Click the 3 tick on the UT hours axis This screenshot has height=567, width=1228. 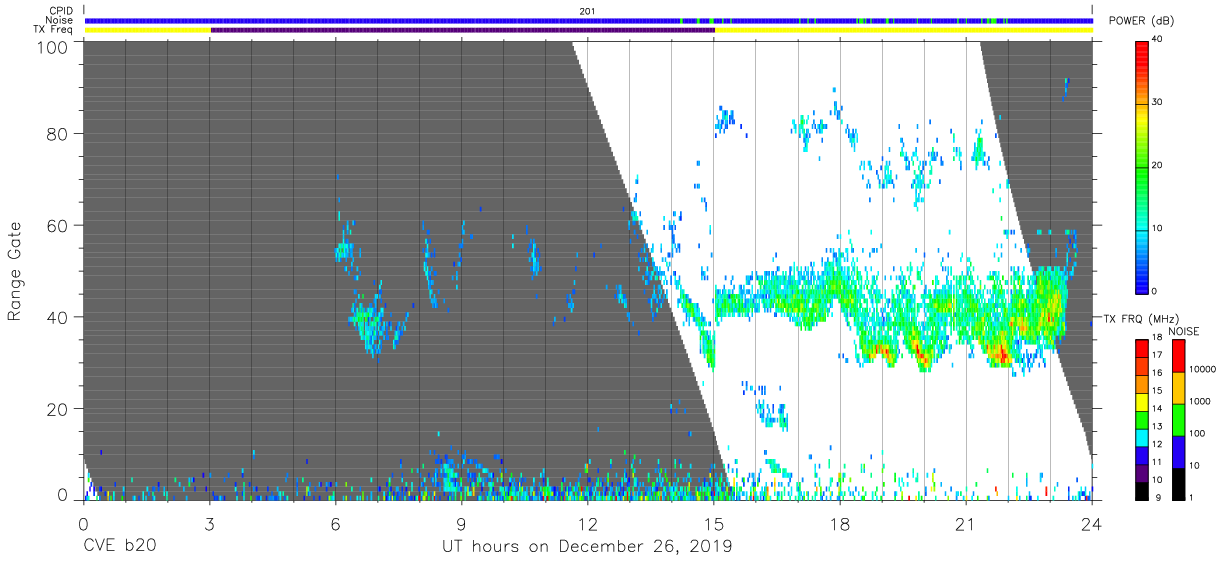tap(209, 524)
